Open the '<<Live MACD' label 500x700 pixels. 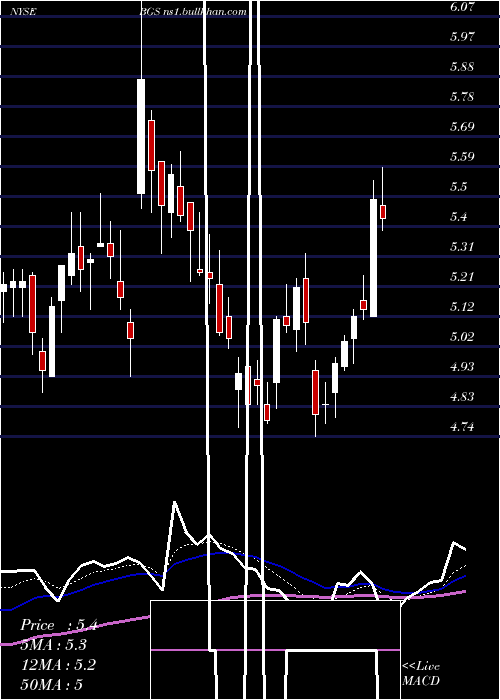click(421, 673)
